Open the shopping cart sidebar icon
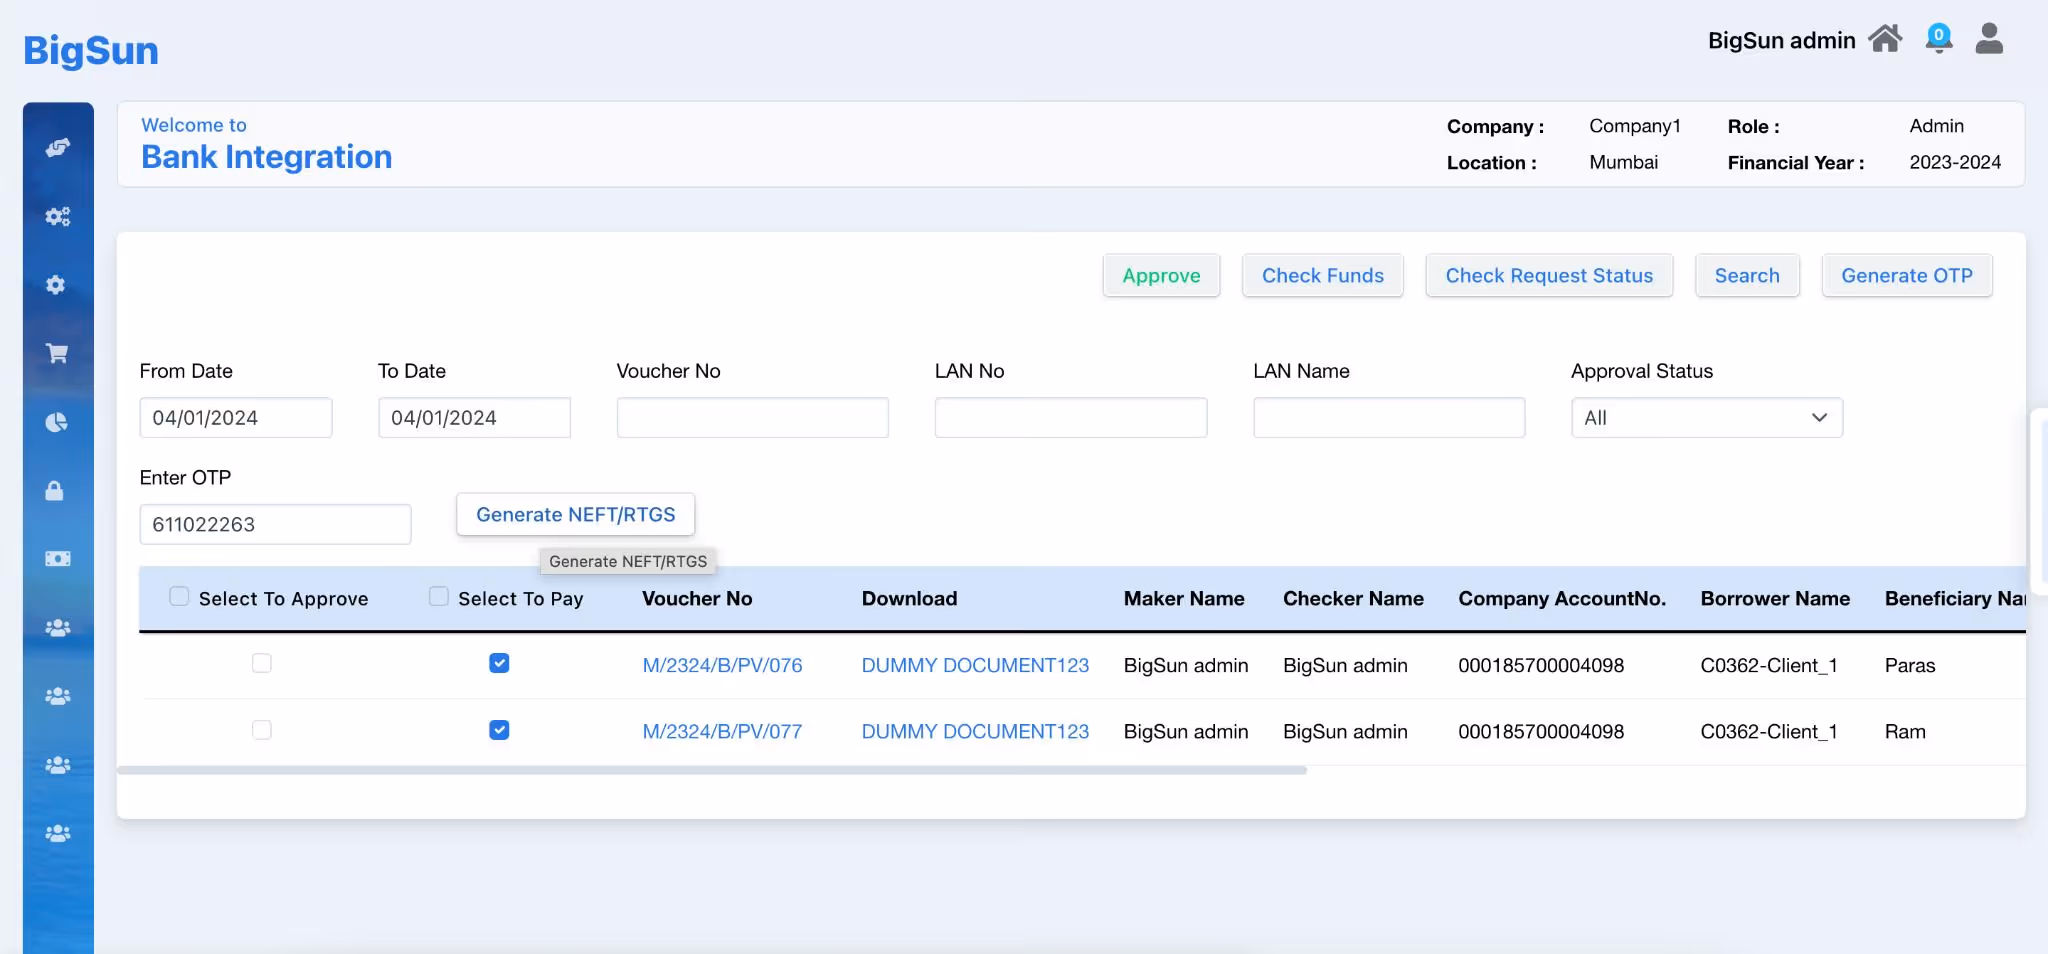Screen dimensions: 2048x954 point(57,353)
